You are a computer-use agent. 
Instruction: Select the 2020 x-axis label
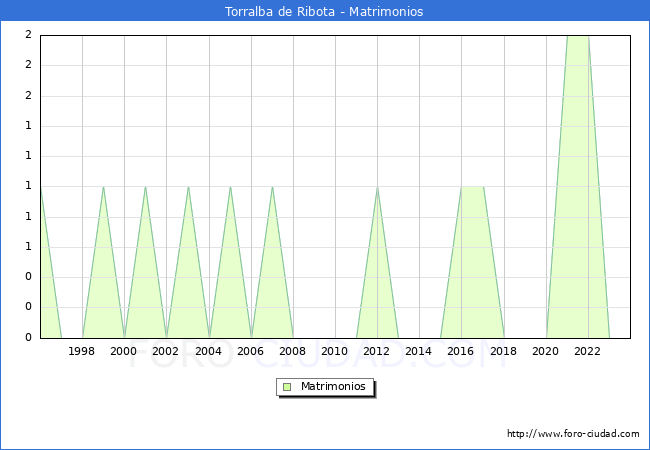(545, 351)
